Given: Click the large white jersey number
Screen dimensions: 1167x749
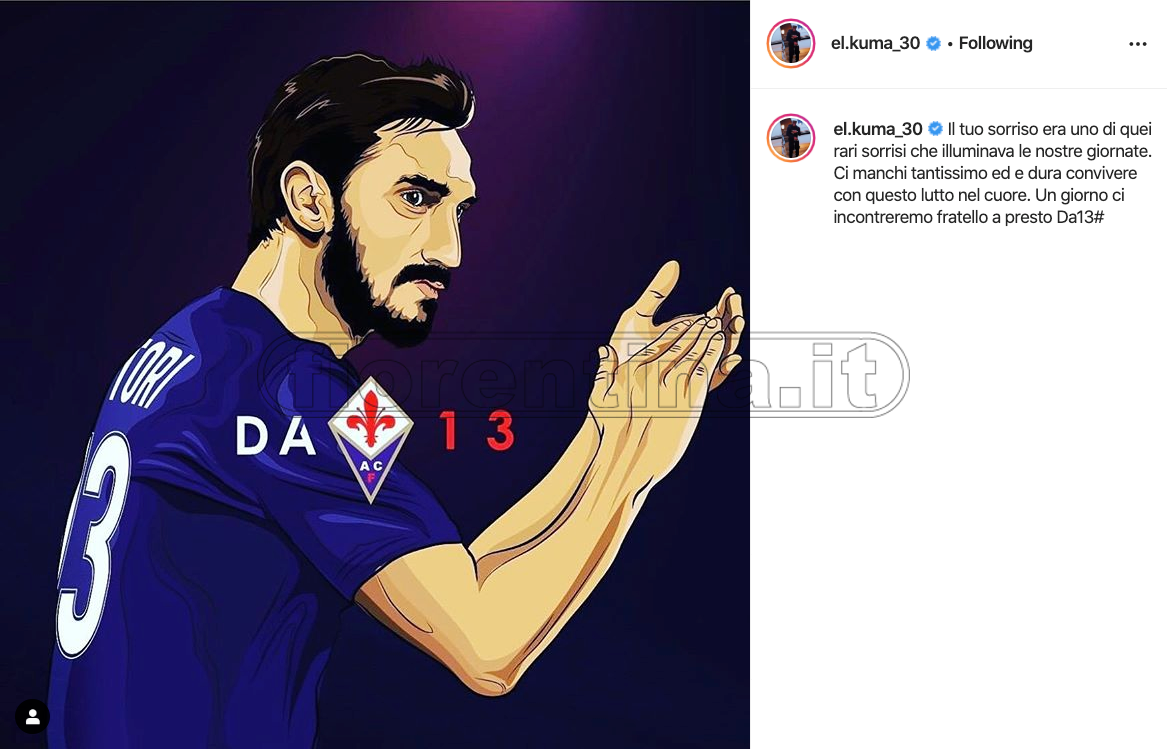Looking at the screenshot, I should pos(93,544).
